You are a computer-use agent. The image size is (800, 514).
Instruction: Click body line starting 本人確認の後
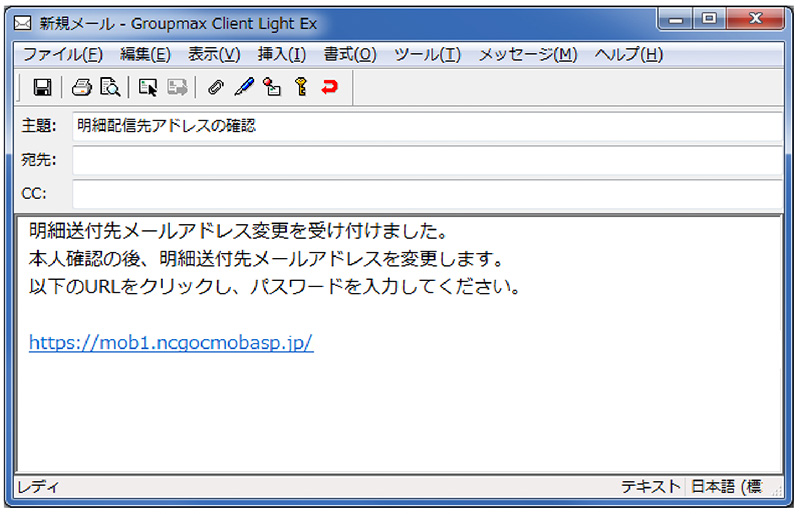(x=266, y=259)
